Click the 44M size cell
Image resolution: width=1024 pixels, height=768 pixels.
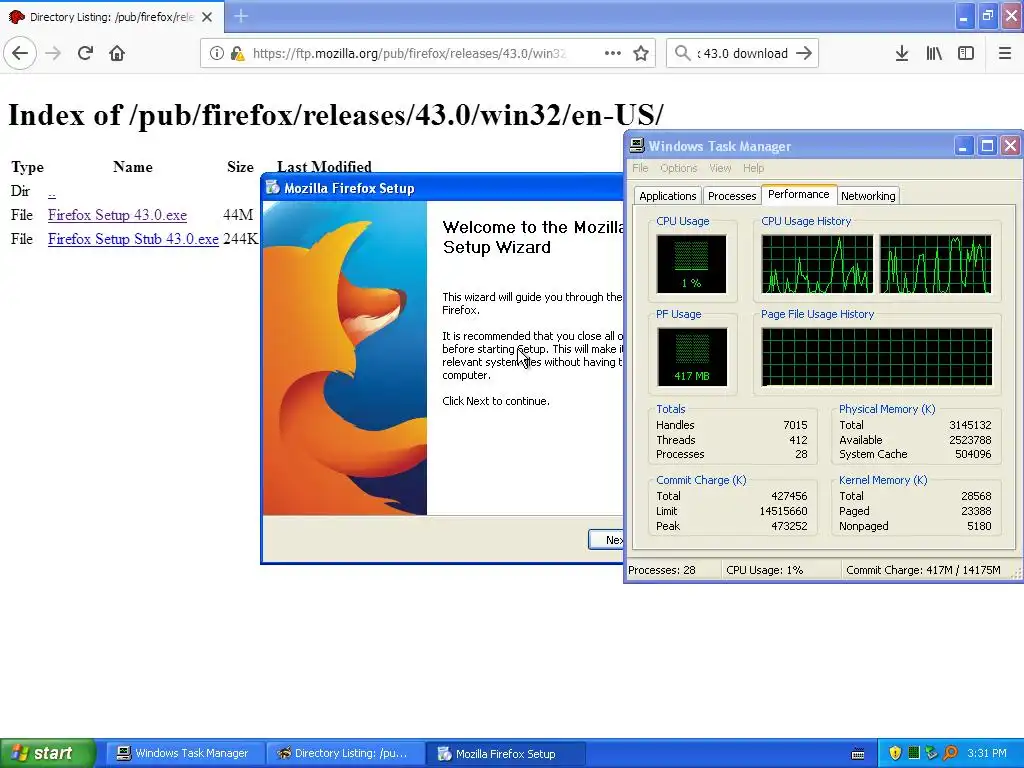(238, 215)
